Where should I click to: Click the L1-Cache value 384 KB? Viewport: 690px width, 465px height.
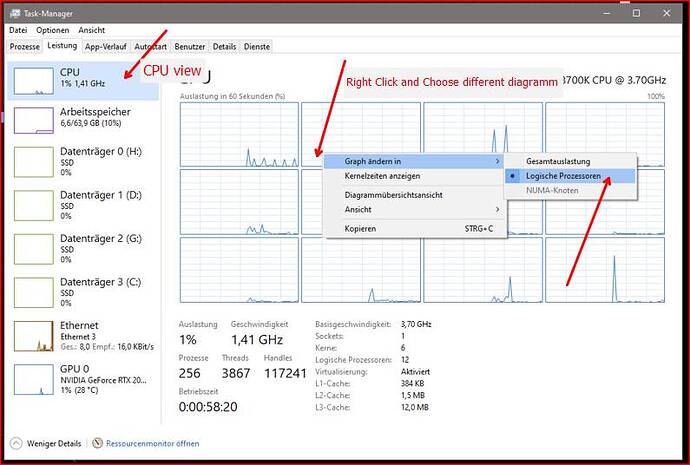tap(412, 384)
